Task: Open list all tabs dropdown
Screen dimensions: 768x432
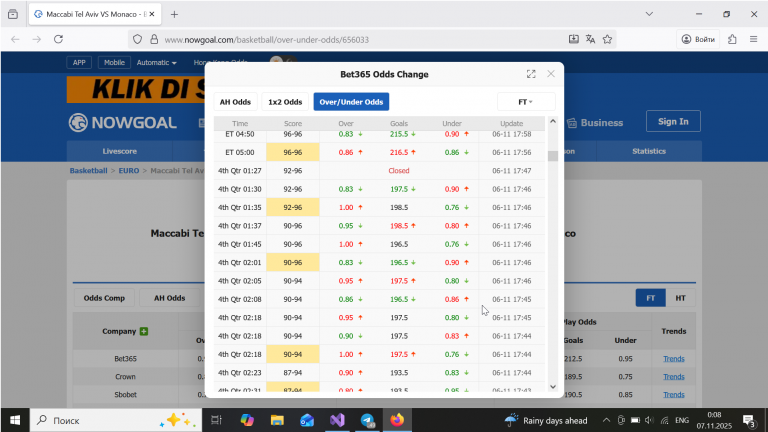Action: 649,14
